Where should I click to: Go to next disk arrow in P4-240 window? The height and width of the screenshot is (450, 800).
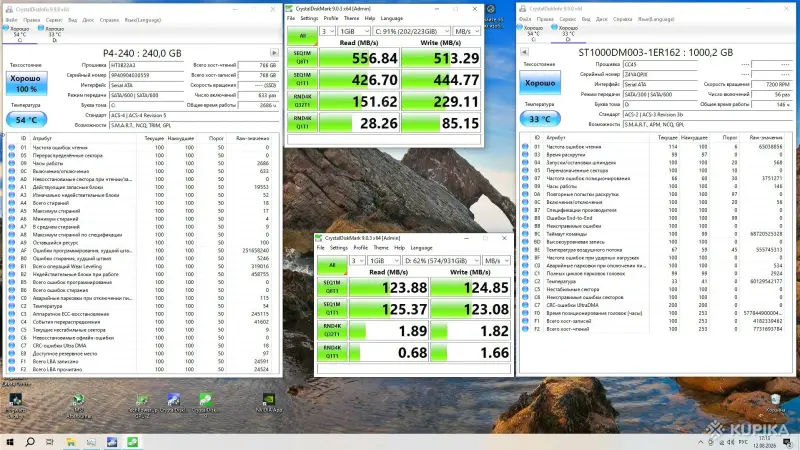[x=274, y=53]
